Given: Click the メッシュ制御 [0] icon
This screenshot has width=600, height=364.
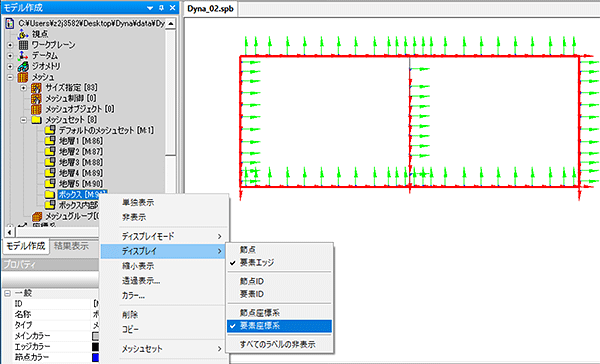Looking at the screenshot, I should point(36,98).
